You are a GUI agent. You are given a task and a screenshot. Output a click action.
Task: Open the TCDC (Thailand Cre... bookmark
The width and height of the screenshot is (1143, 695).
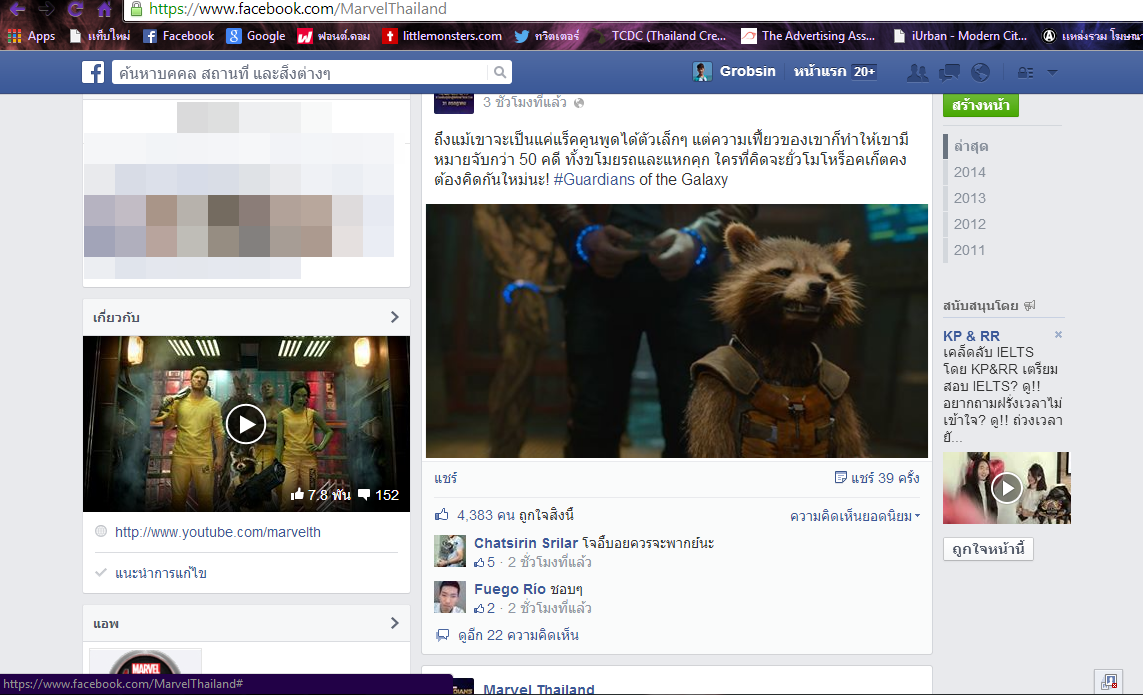click(659, 36)
